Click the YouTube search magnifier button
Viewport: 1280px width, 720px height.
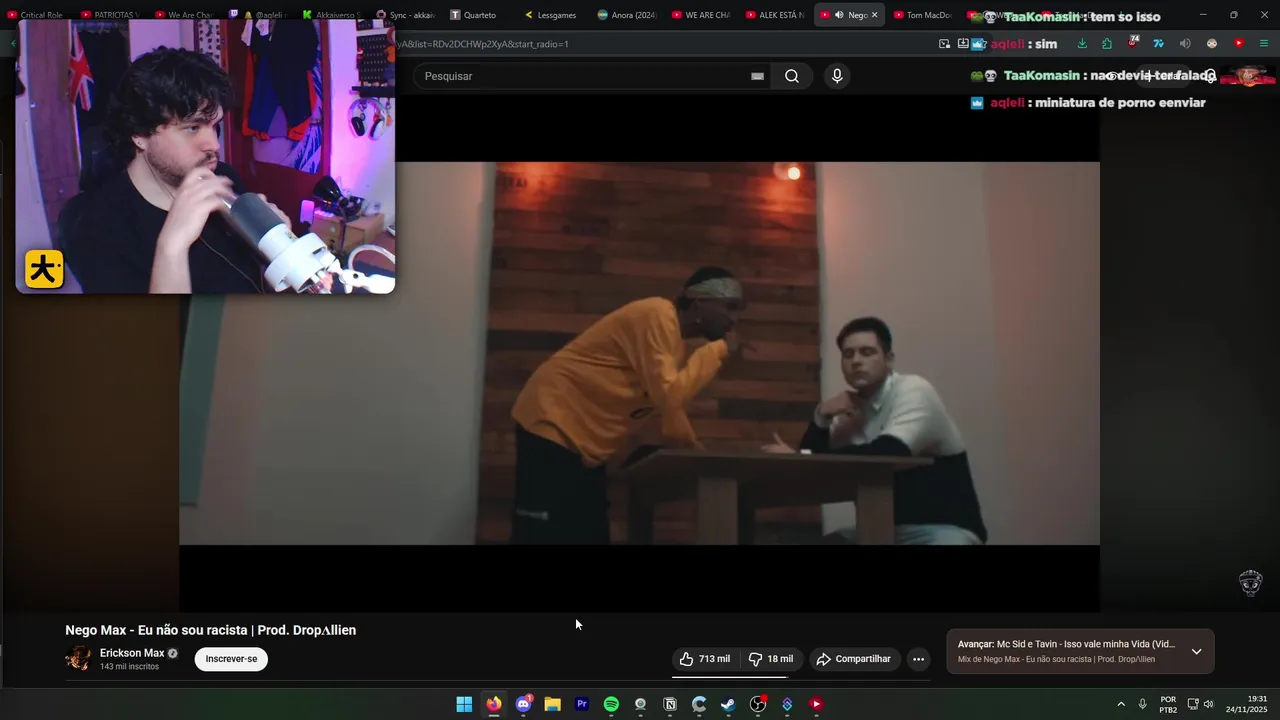coord(792,76)
